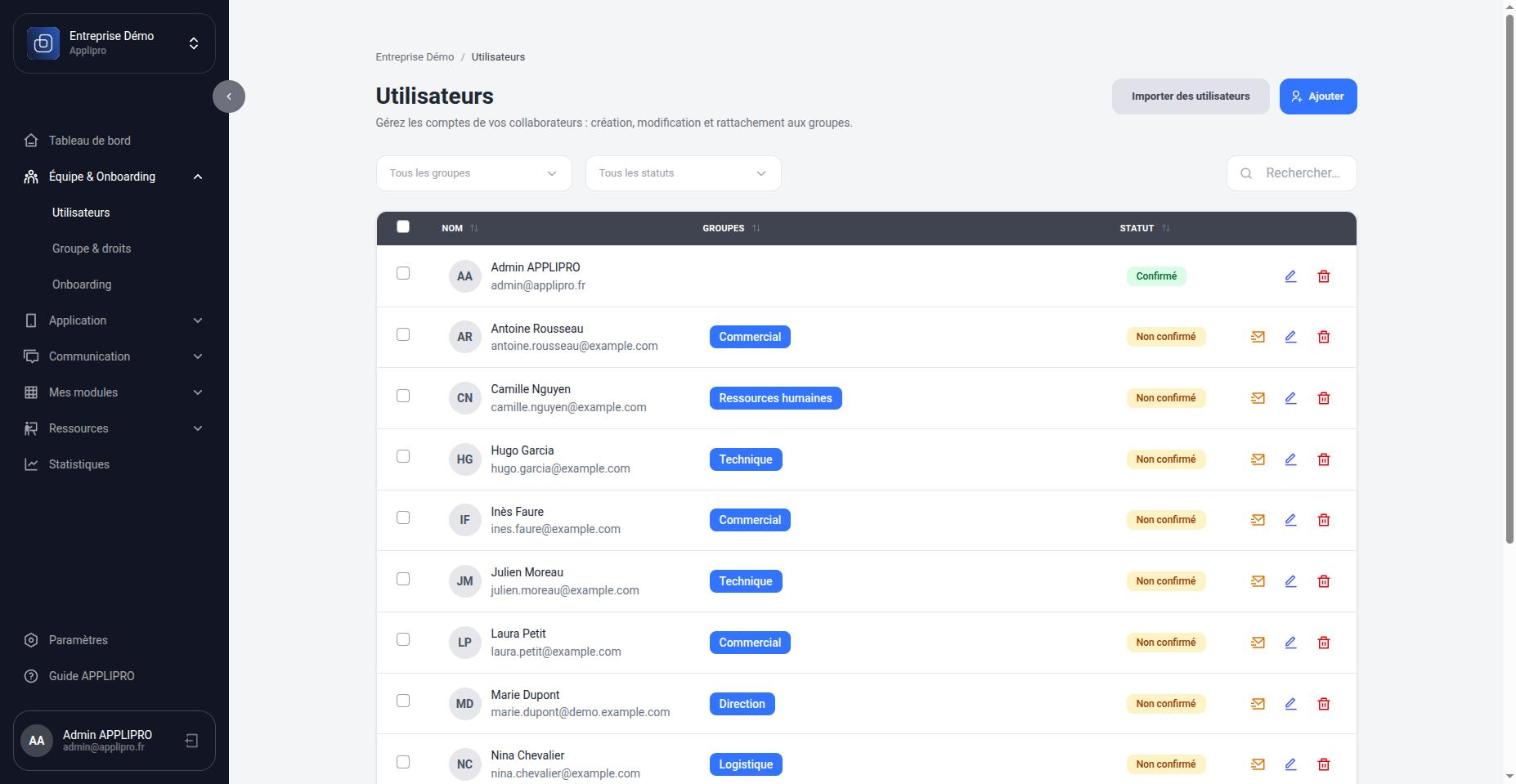The image size is (1516, 784).
Task: Sort table by STATUT column arrows
Action: click(x=1165, y=228)
